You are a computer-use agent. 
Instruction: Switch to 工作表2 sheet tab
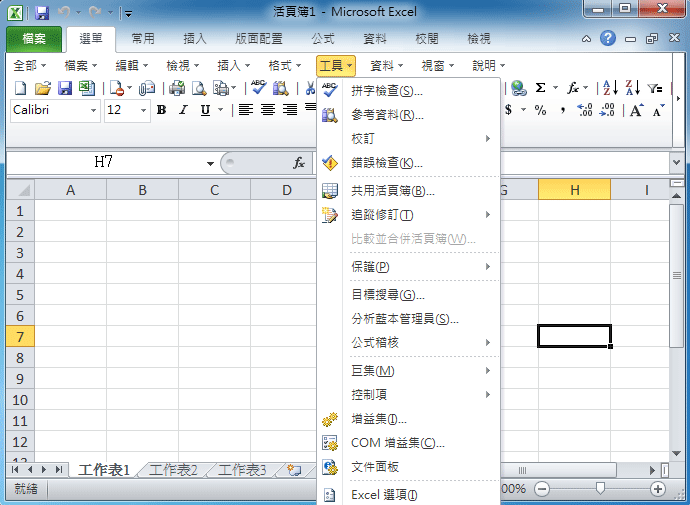pyautogui.click(x=173, y=470)
